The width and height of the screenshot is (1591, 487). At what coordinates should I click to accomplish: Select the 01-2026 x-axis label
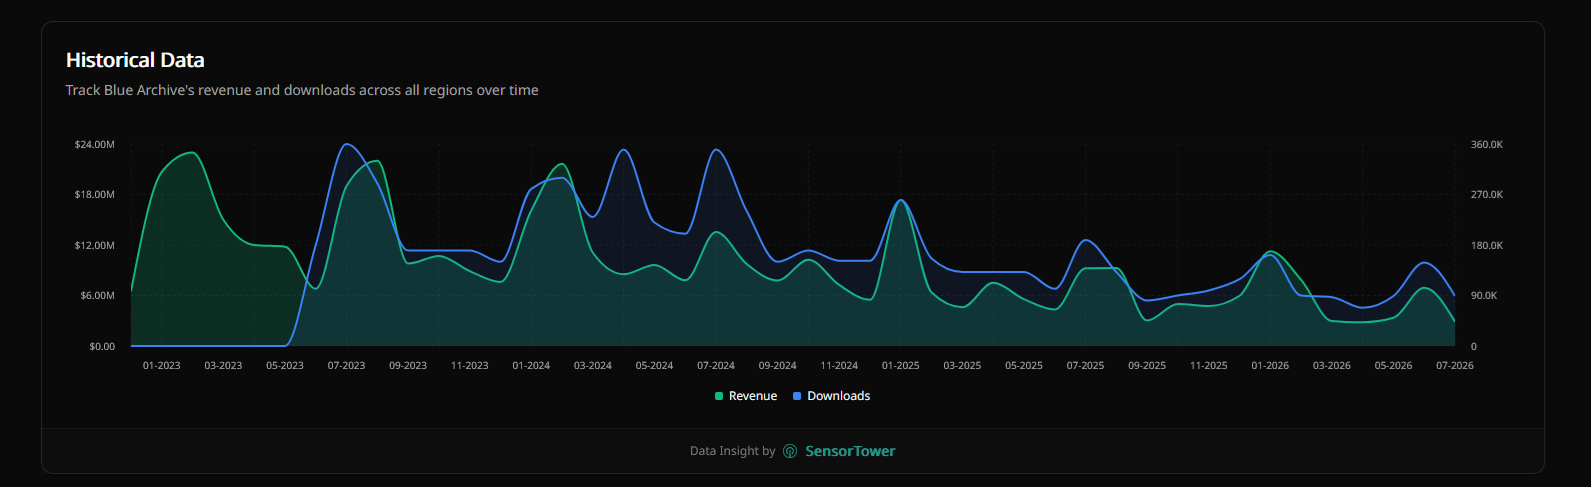coord(1270,366)
